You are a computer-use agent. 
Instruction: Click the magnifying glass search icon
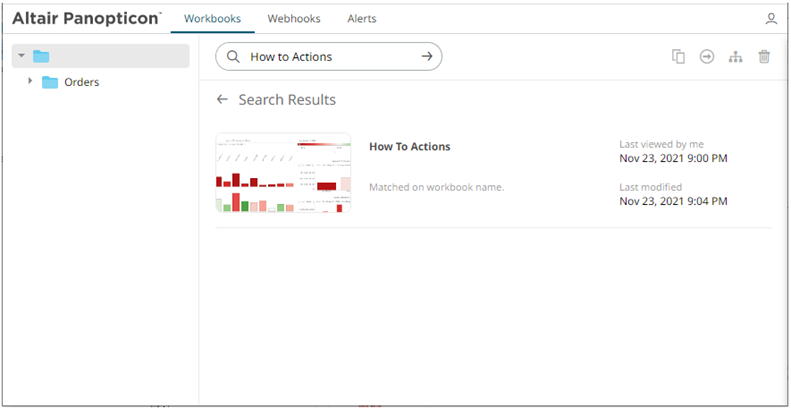point(233,57)
